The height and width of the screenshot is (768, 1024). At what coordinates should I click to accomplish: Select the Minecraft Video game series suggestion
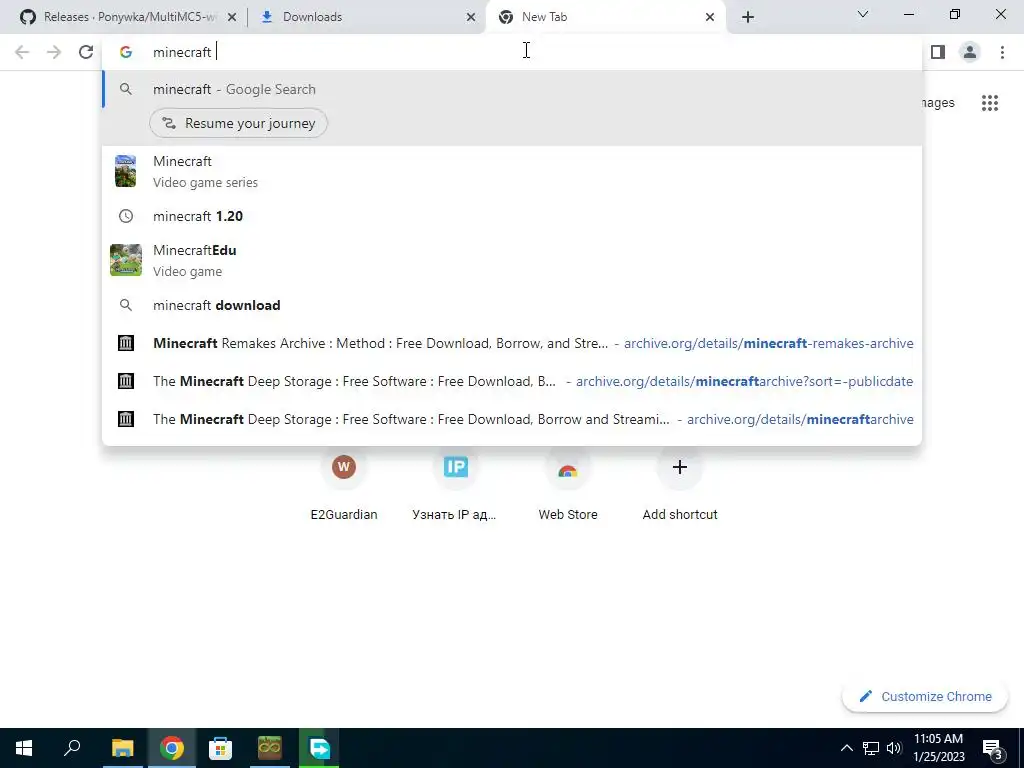512,172
